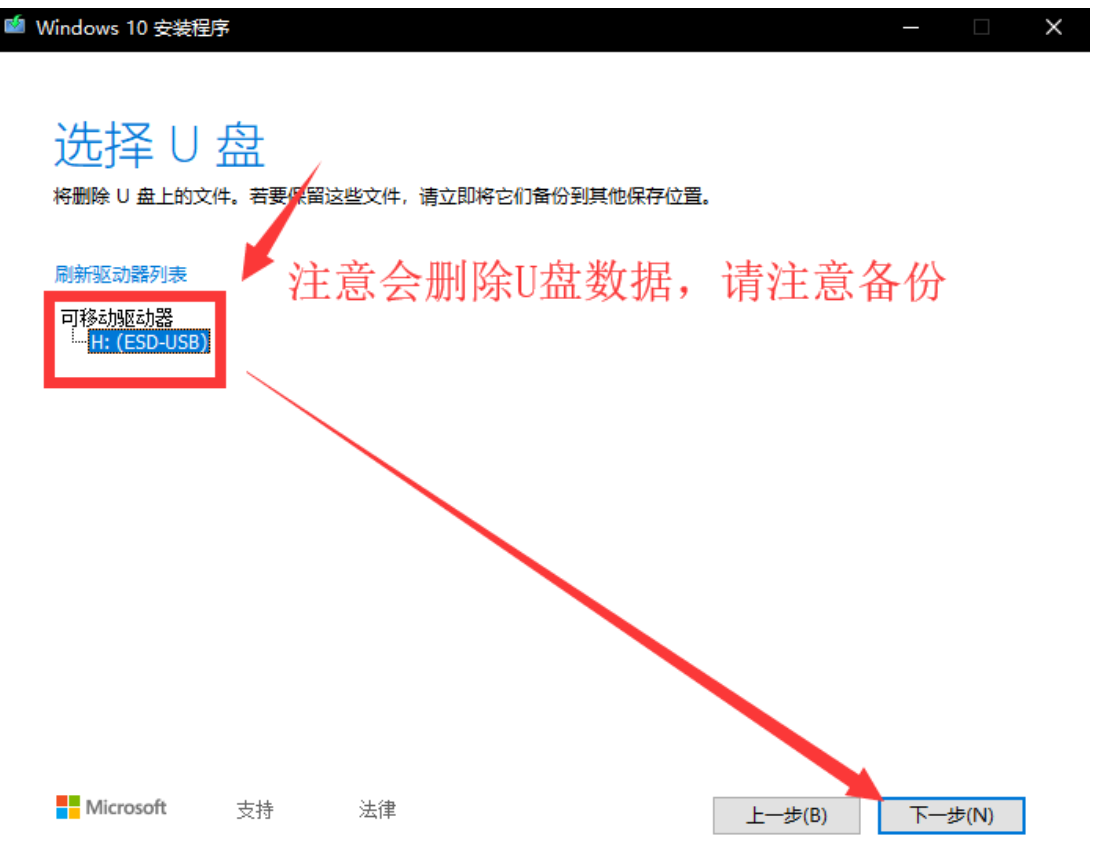Click the Windows 10 安装程序 title text
Screen dimensions: 1102x847
pos(133,27)
